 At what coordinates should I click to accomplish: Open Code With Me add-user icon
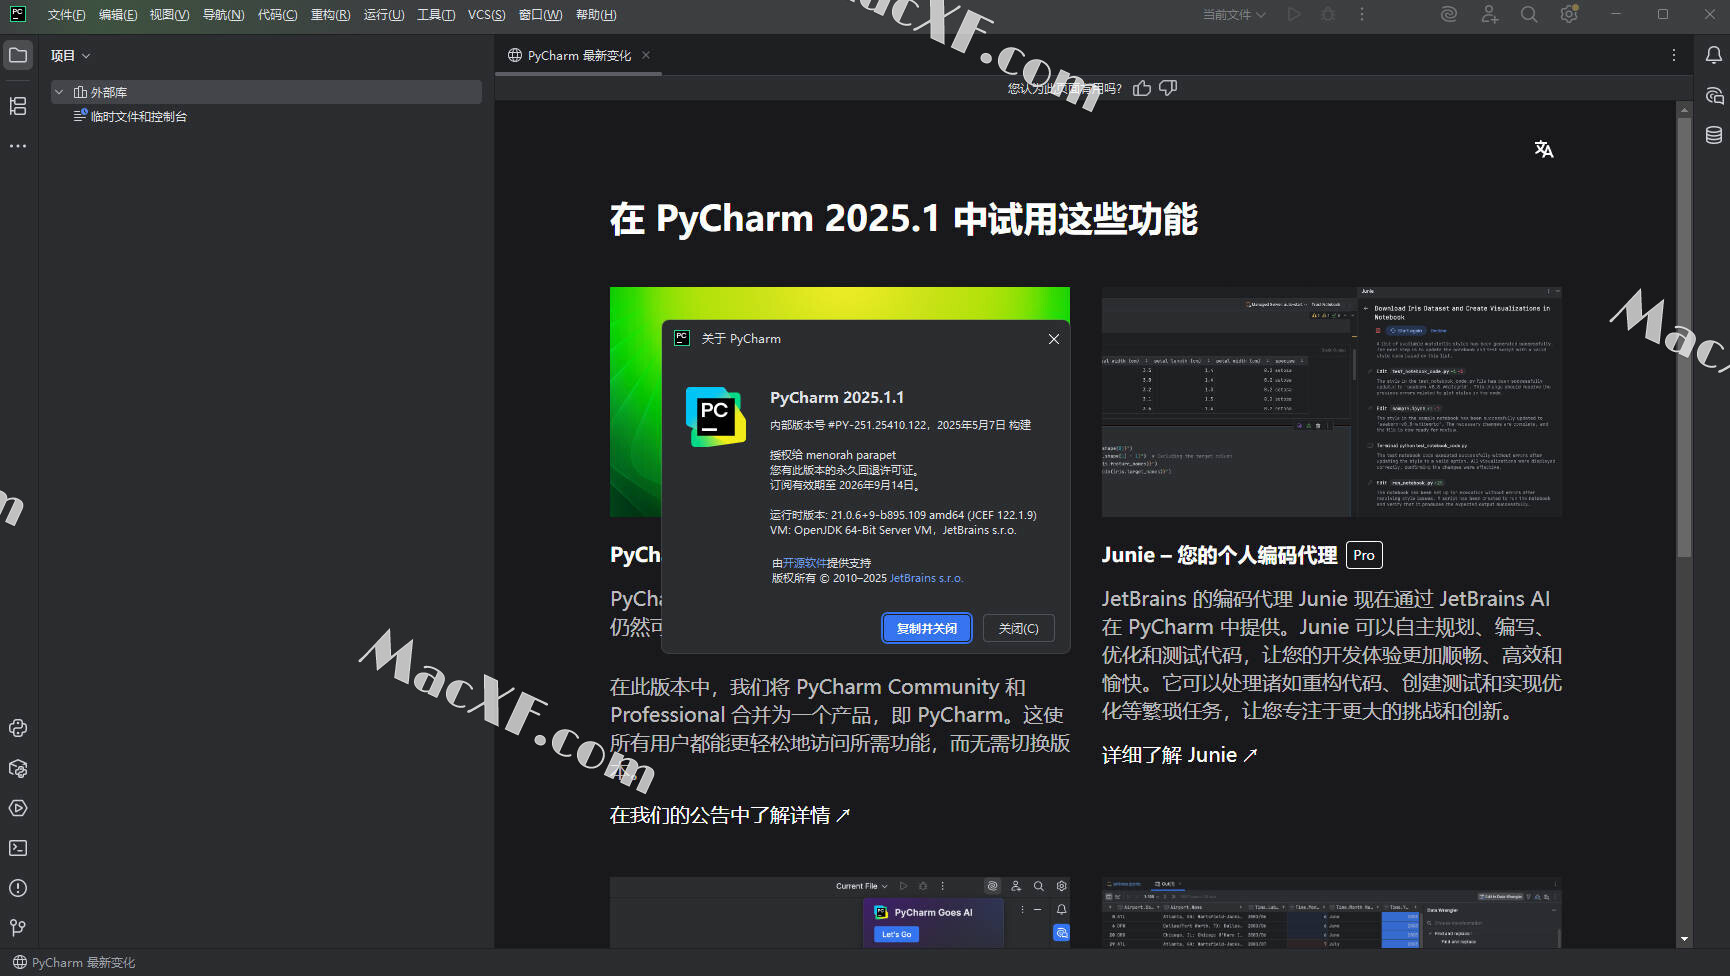pos(1490,14)
